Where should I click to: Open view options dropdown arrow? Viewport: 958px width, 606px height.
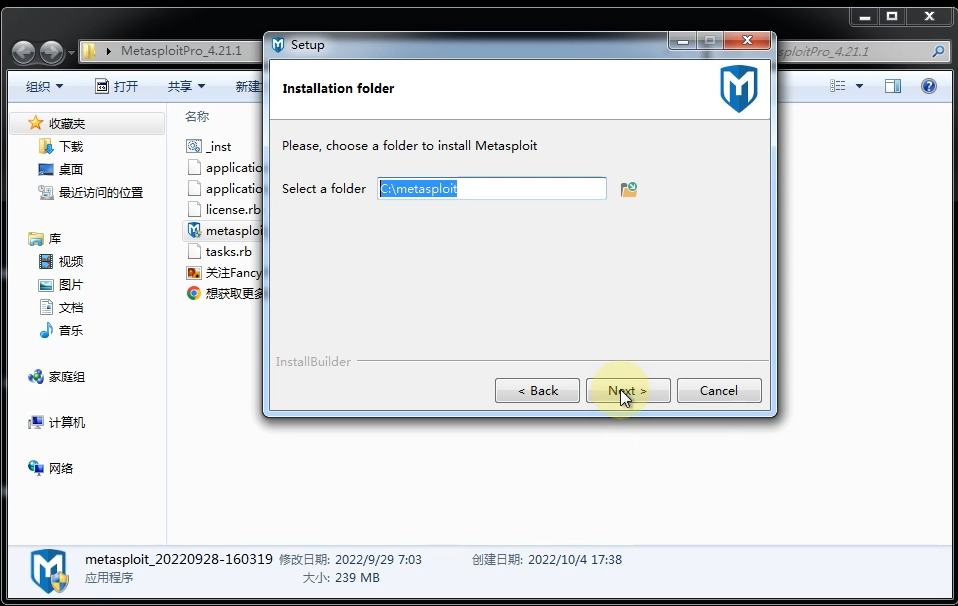click(x=859, y=86)
